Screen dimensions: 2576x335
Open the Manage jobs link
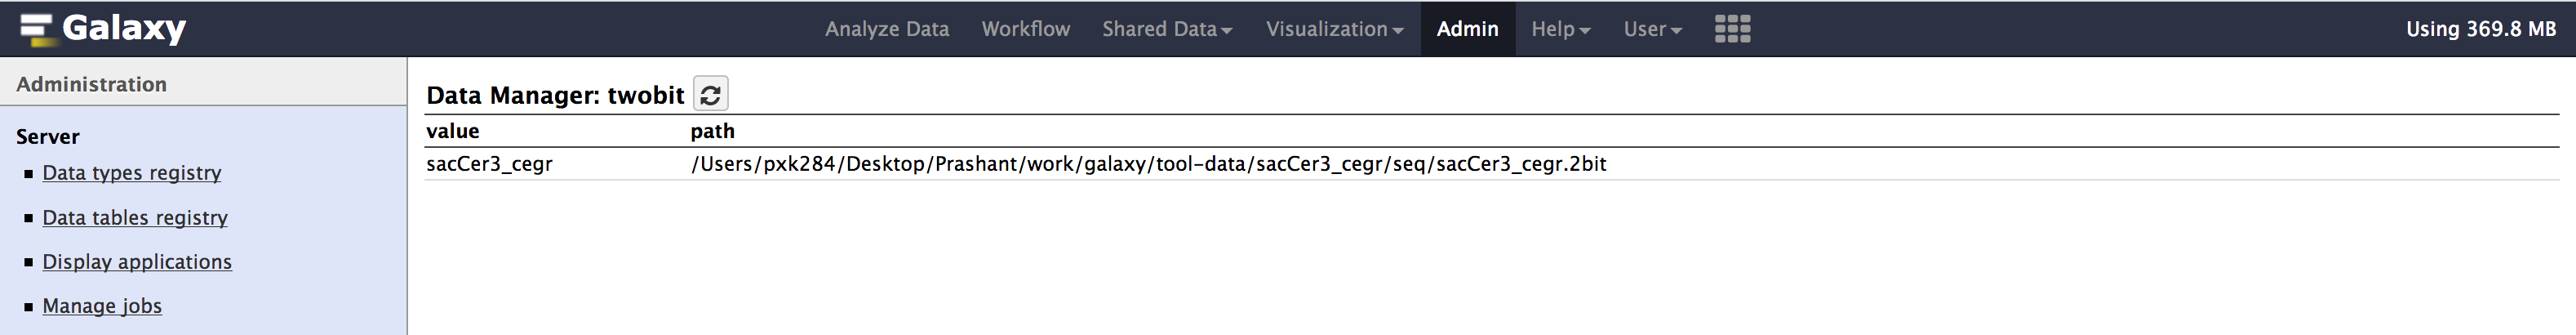click(x=102, y=306)
